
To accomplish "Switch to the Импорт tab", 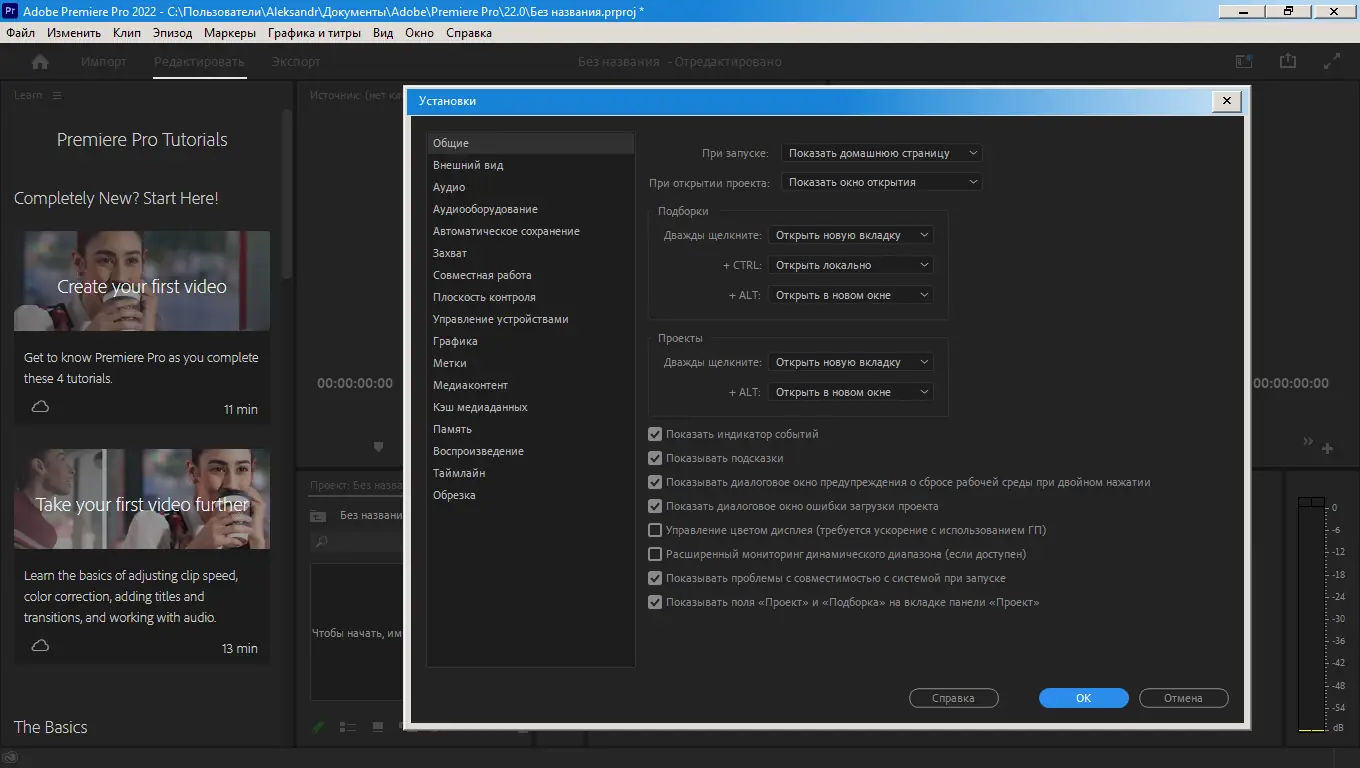I will [104, 62].
